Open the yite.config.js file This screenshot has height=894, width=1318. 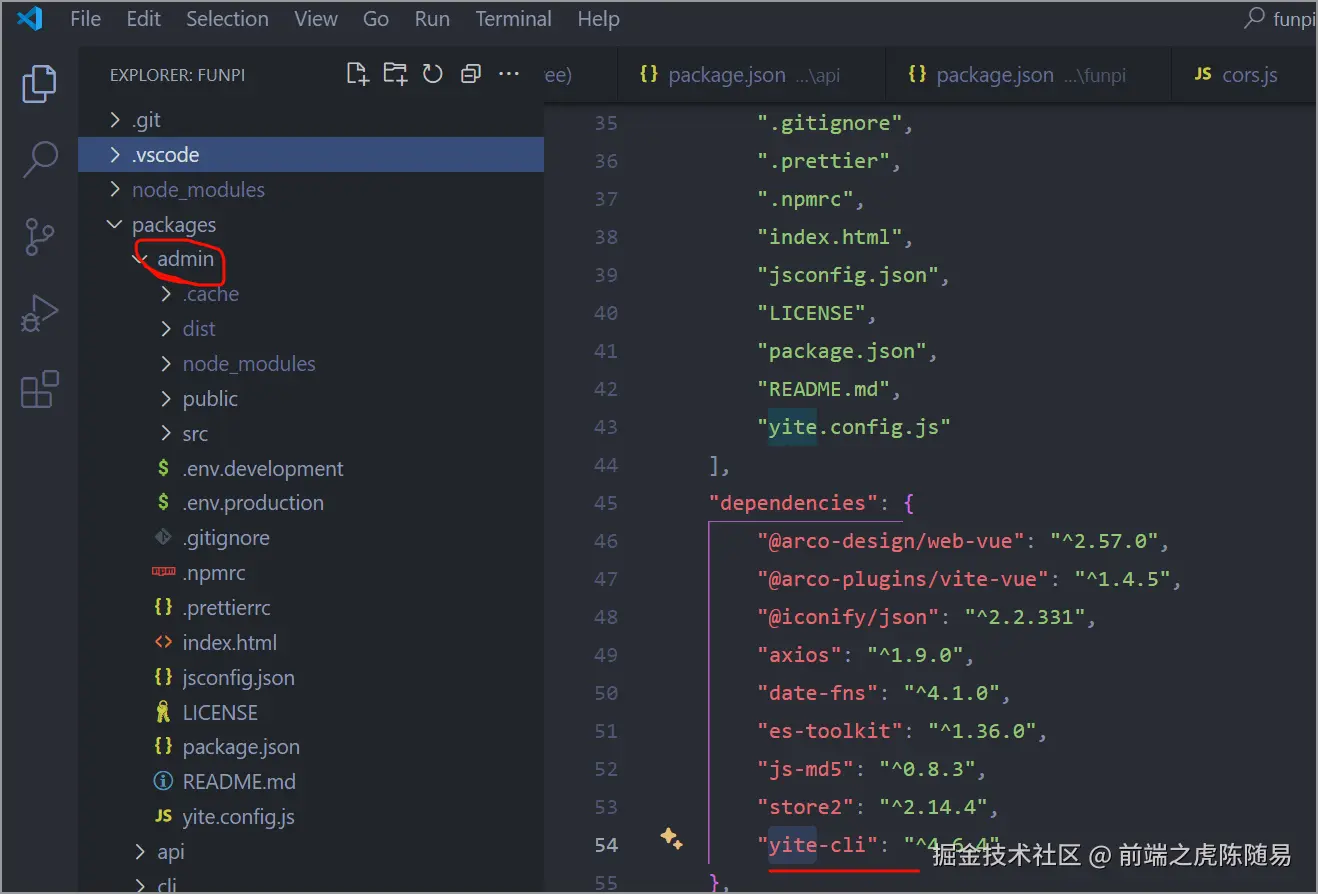pos(238,817)
